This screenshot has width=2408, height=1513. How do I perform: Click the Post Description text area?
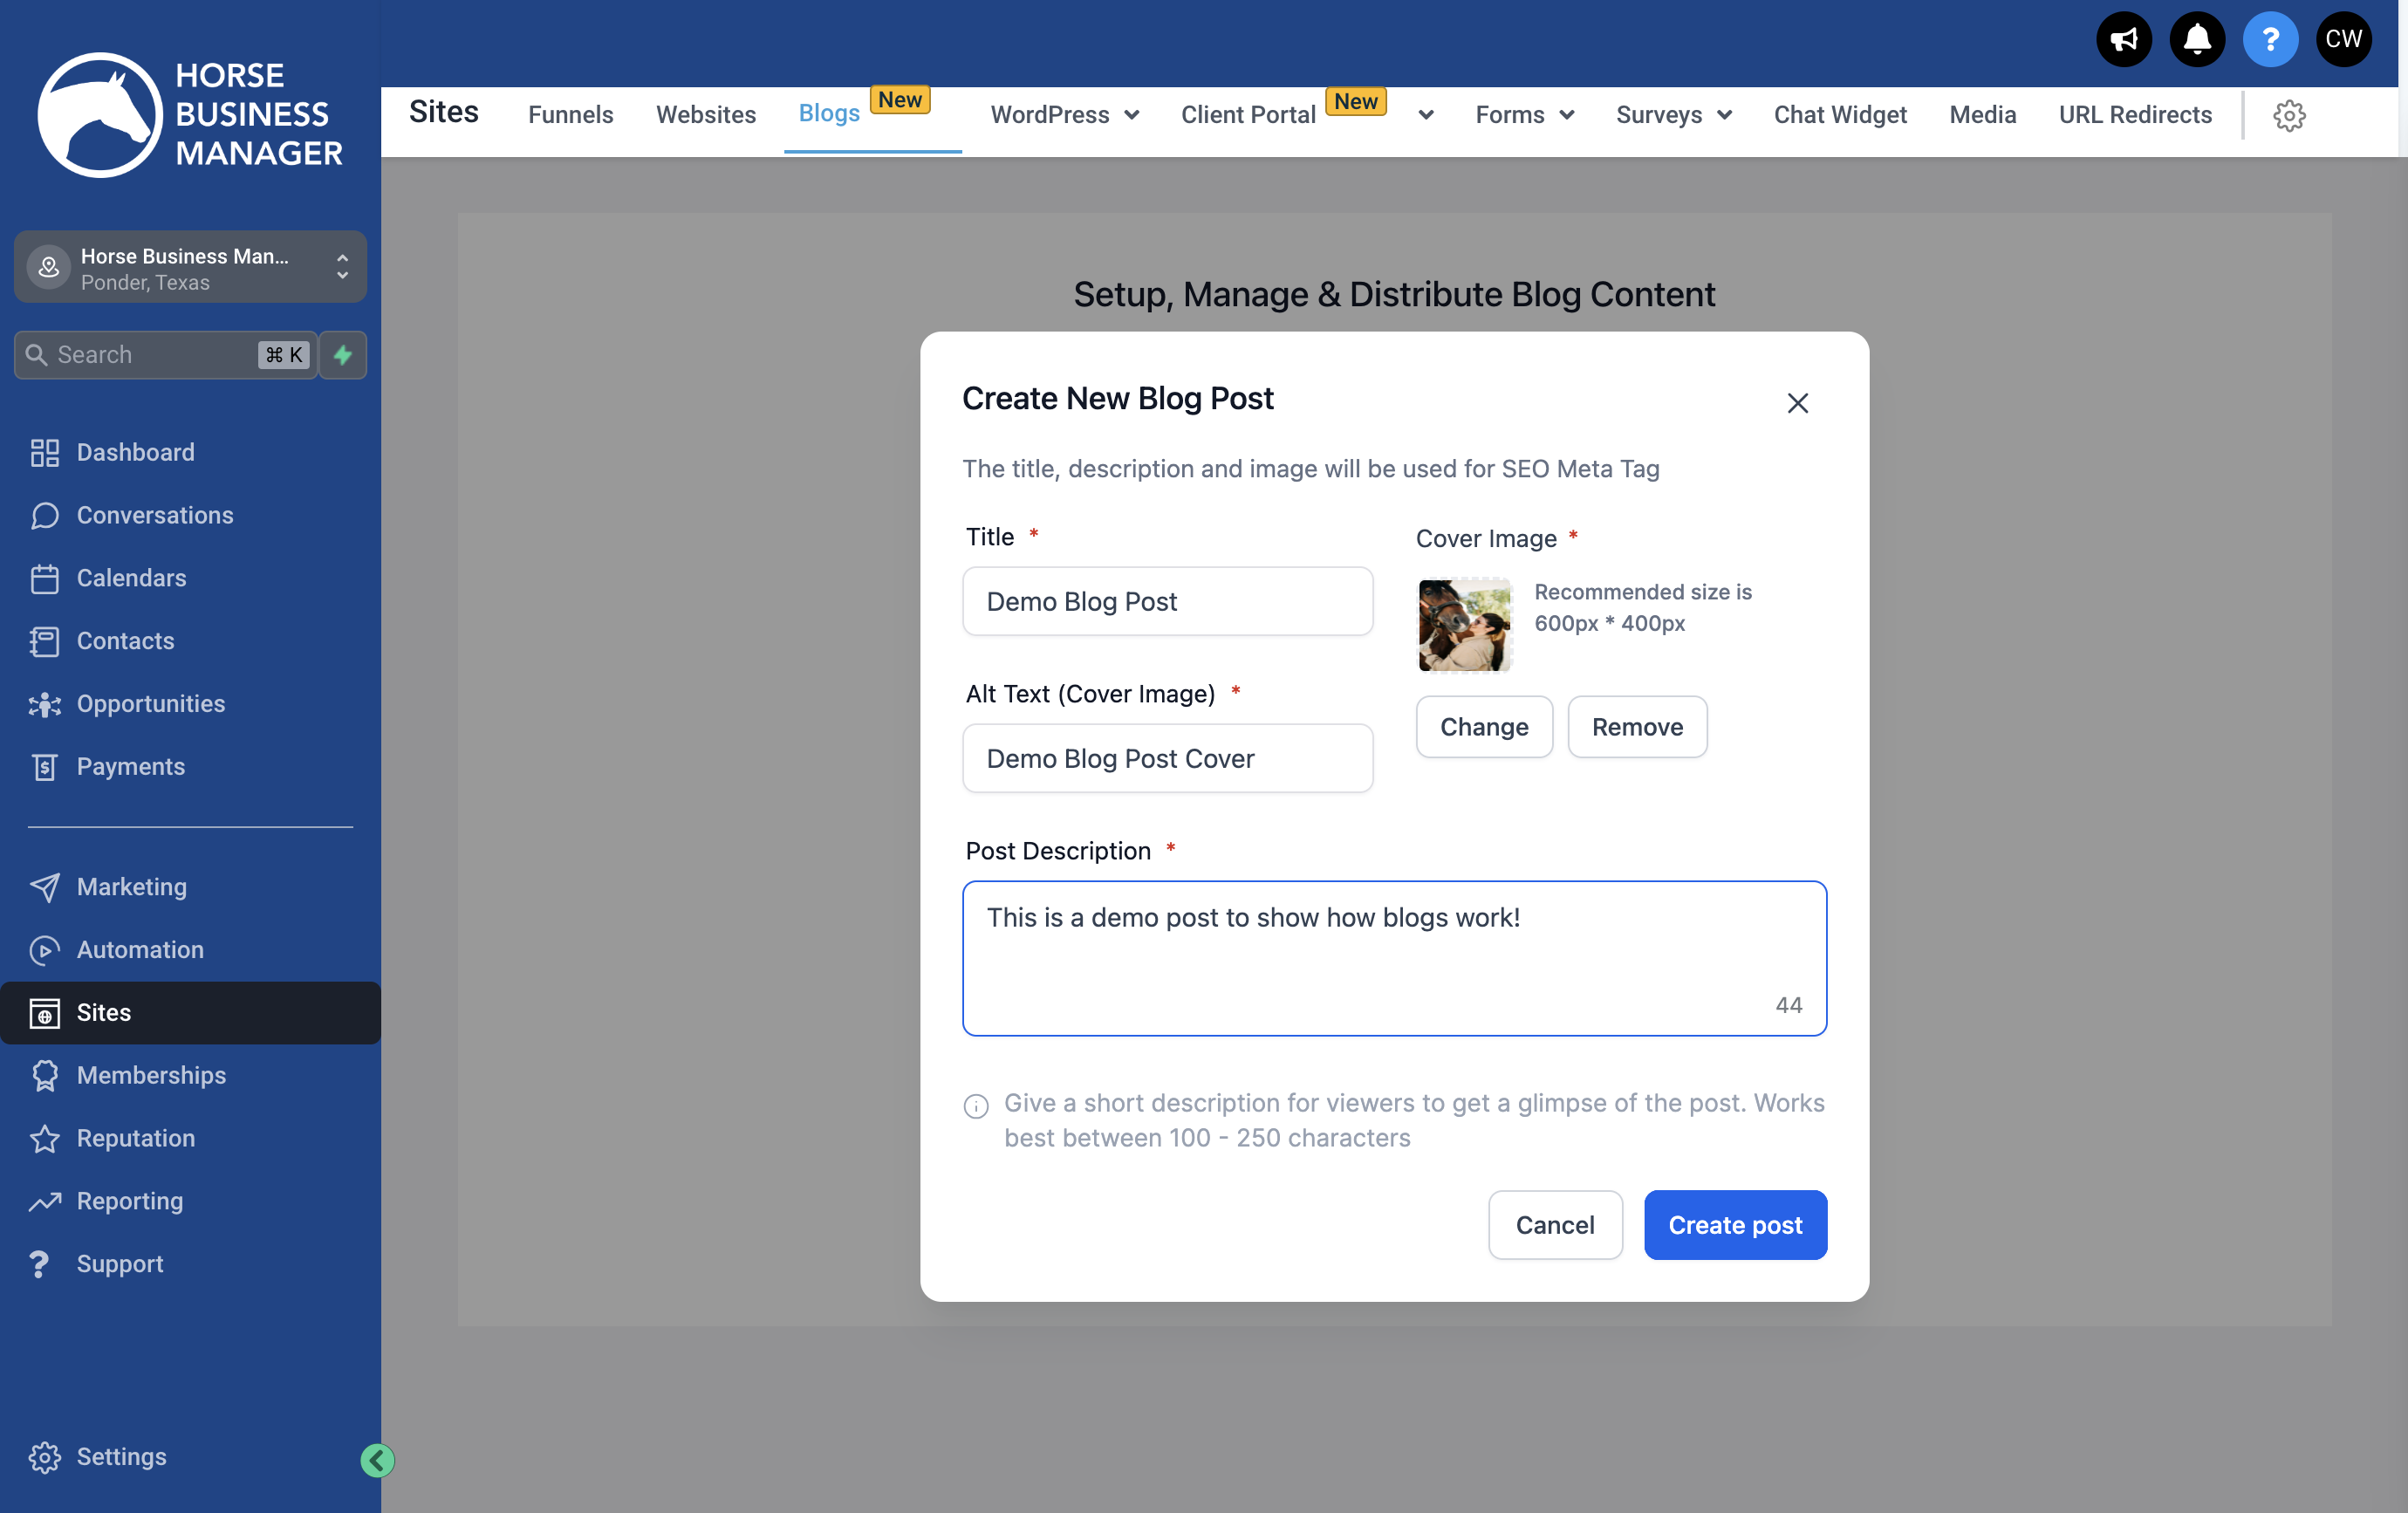coord(1394,958)
